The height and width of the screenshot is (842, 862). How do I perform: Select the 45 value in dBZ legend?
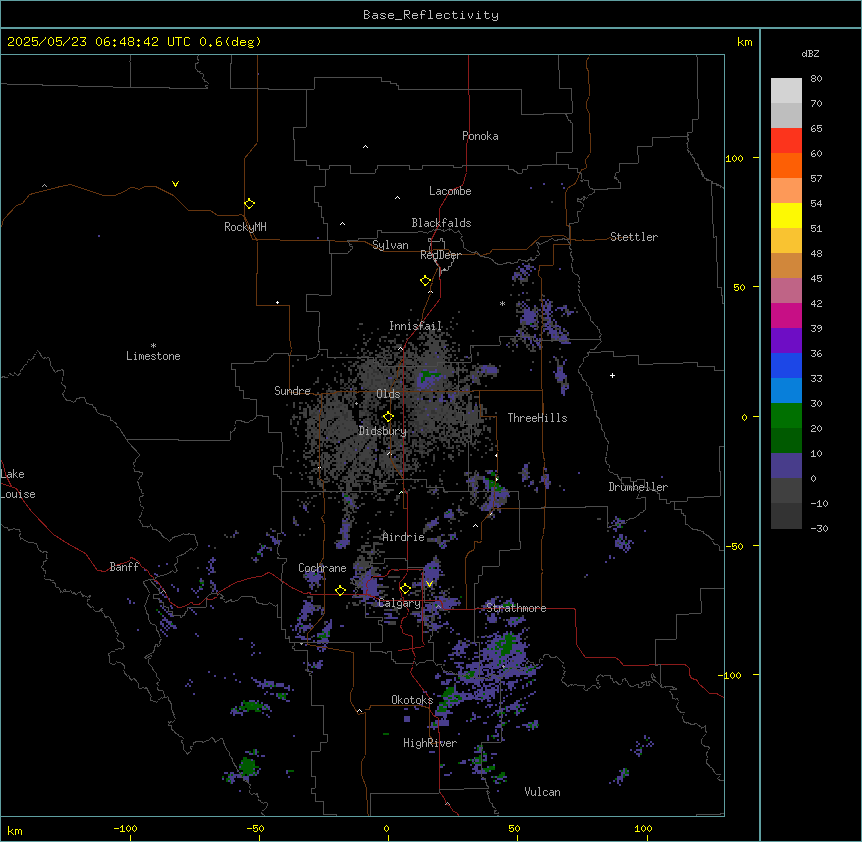click(816, 279)
